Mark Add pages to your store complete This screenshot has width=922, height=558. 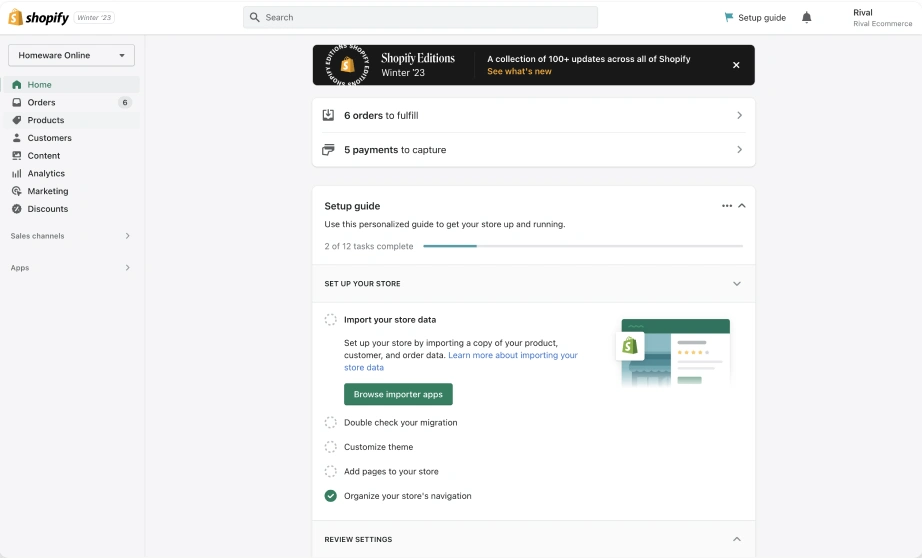click(330, 472)
